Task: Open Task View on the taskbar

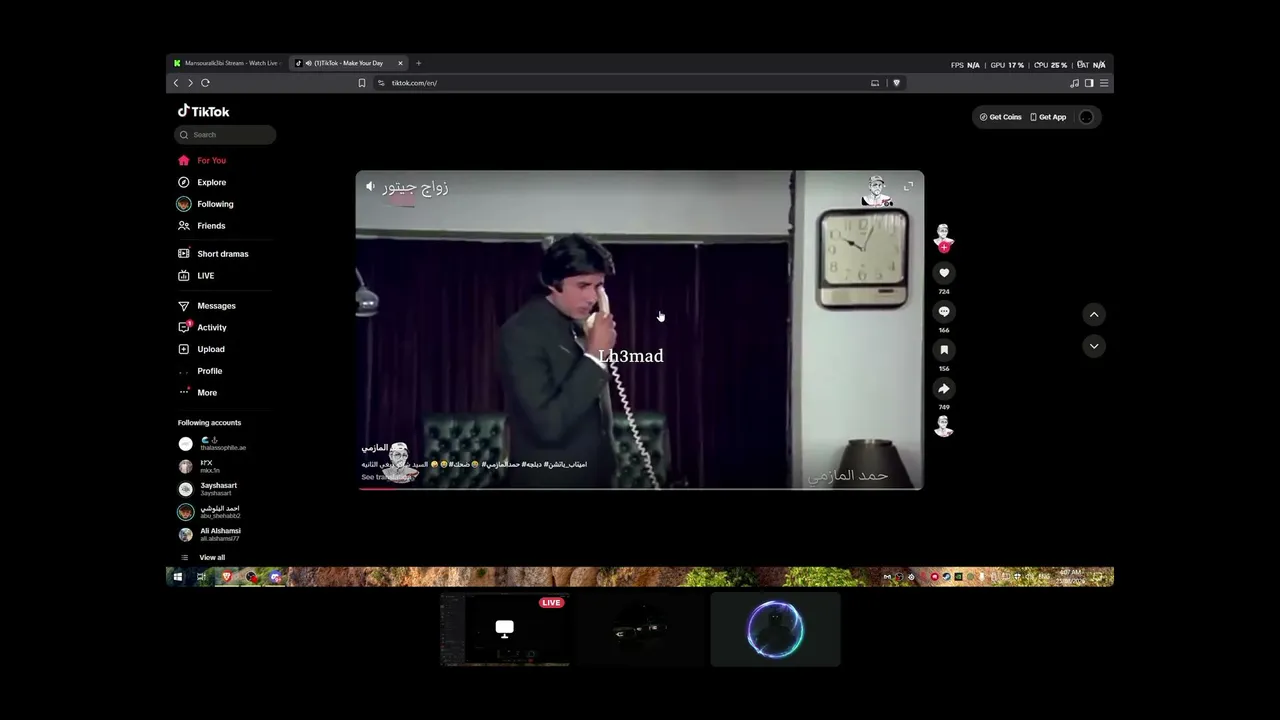Action: [x=201, y=577]
